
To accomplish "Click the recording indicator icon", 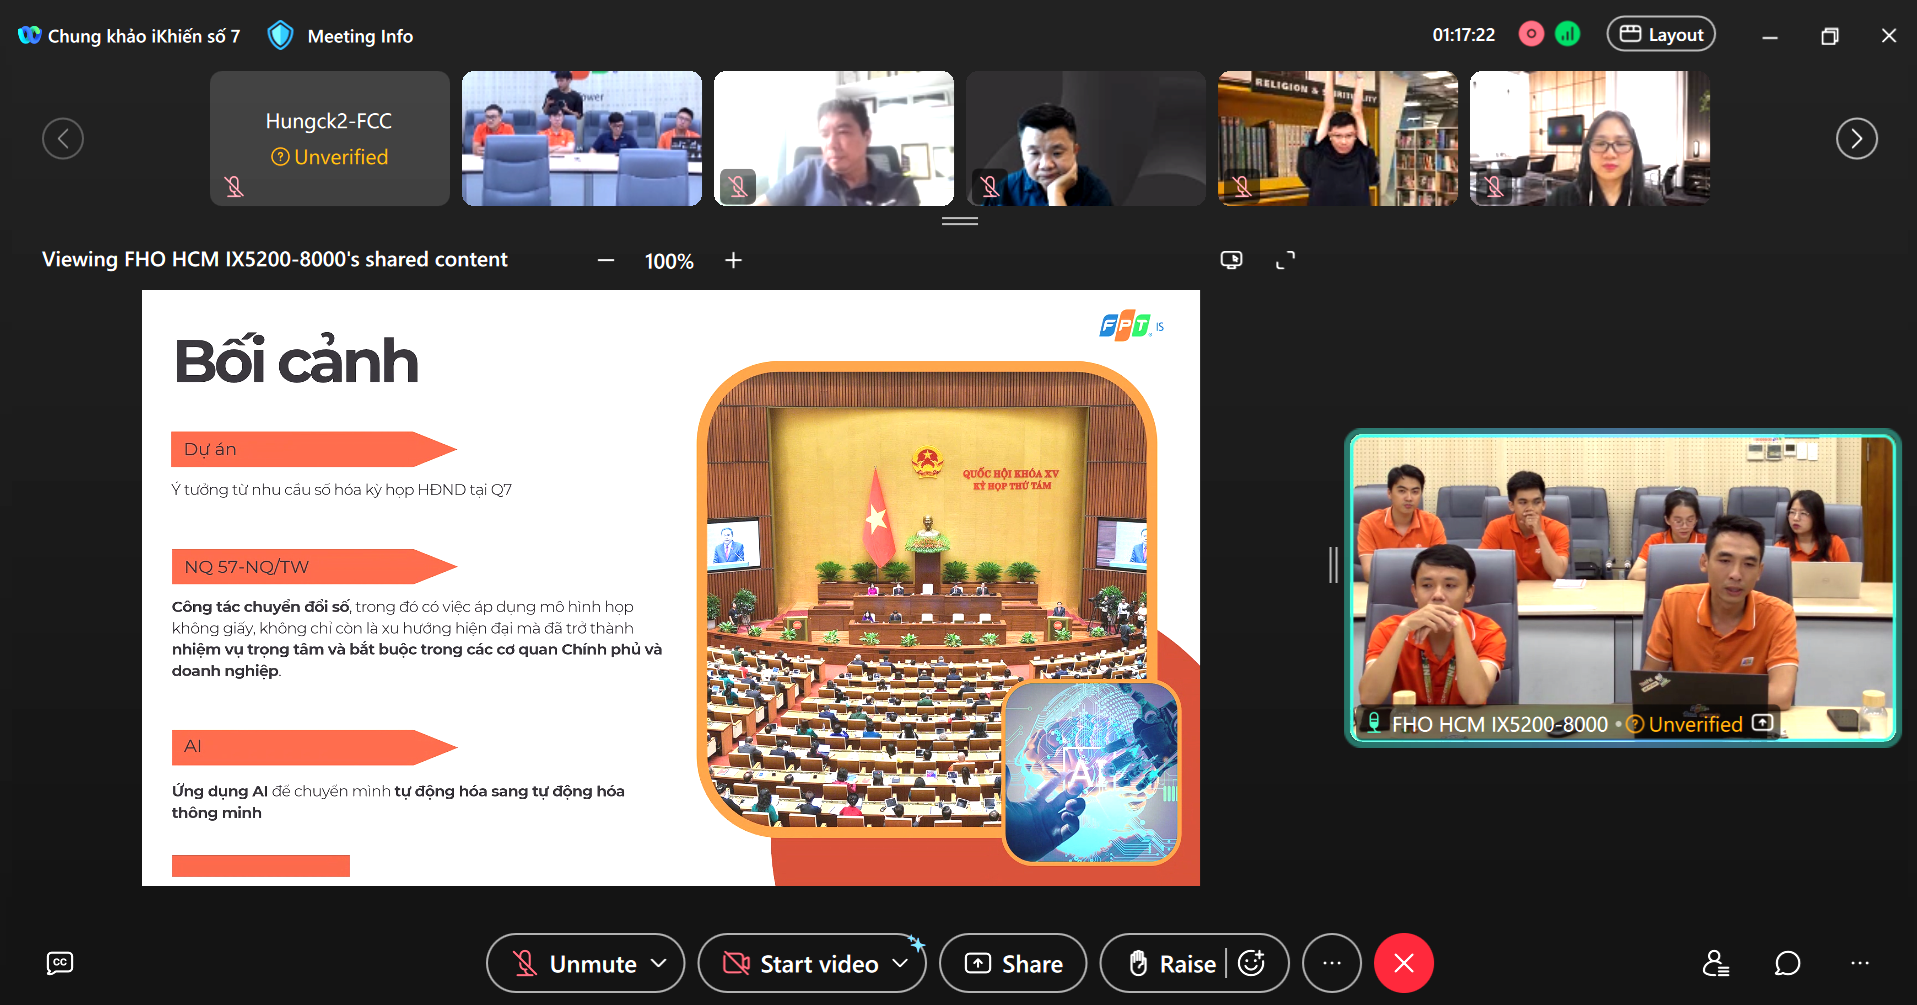I will click(x=1531, y=35).
